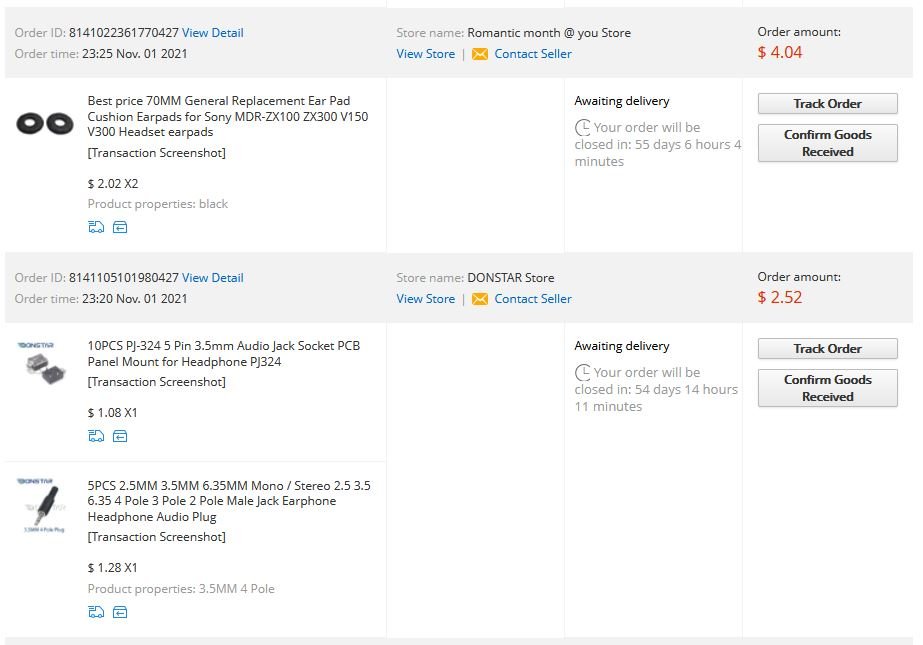
Task: Click the envelope icon for Romantic month store
Action: tap(480, 54)
